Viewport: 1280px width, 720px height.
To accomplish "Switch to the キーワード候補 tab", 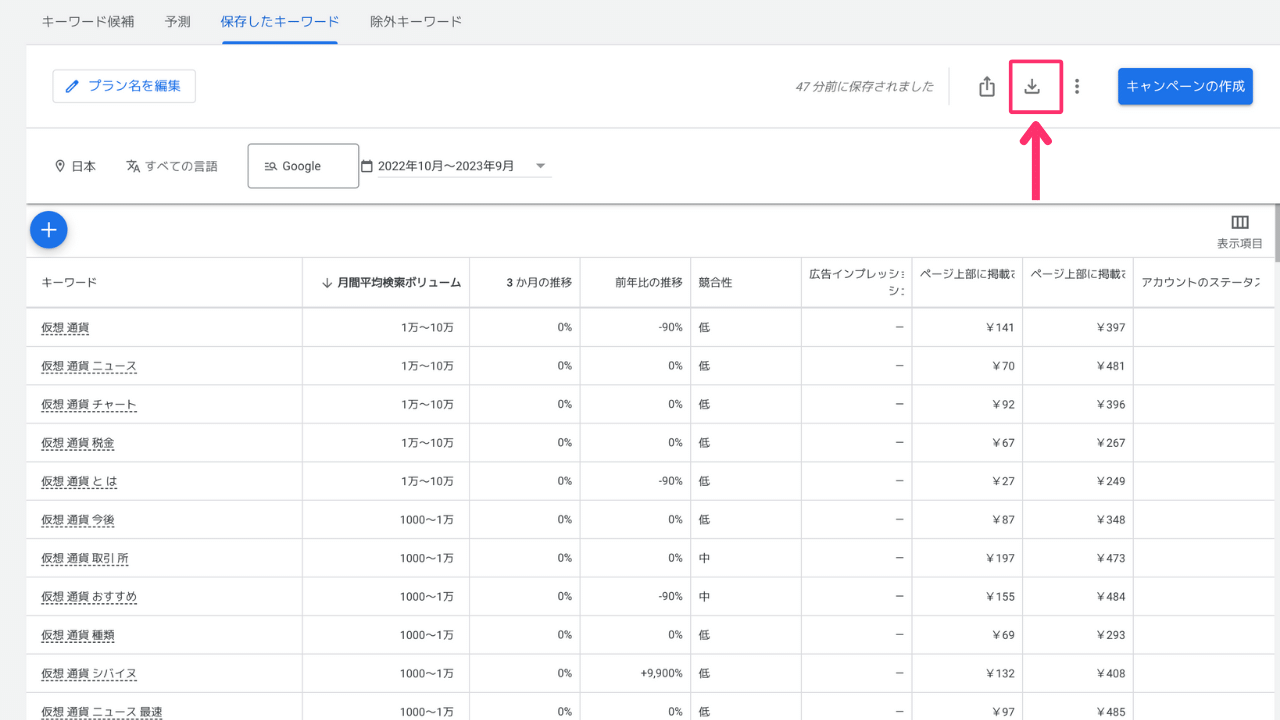I will point(88,21).
